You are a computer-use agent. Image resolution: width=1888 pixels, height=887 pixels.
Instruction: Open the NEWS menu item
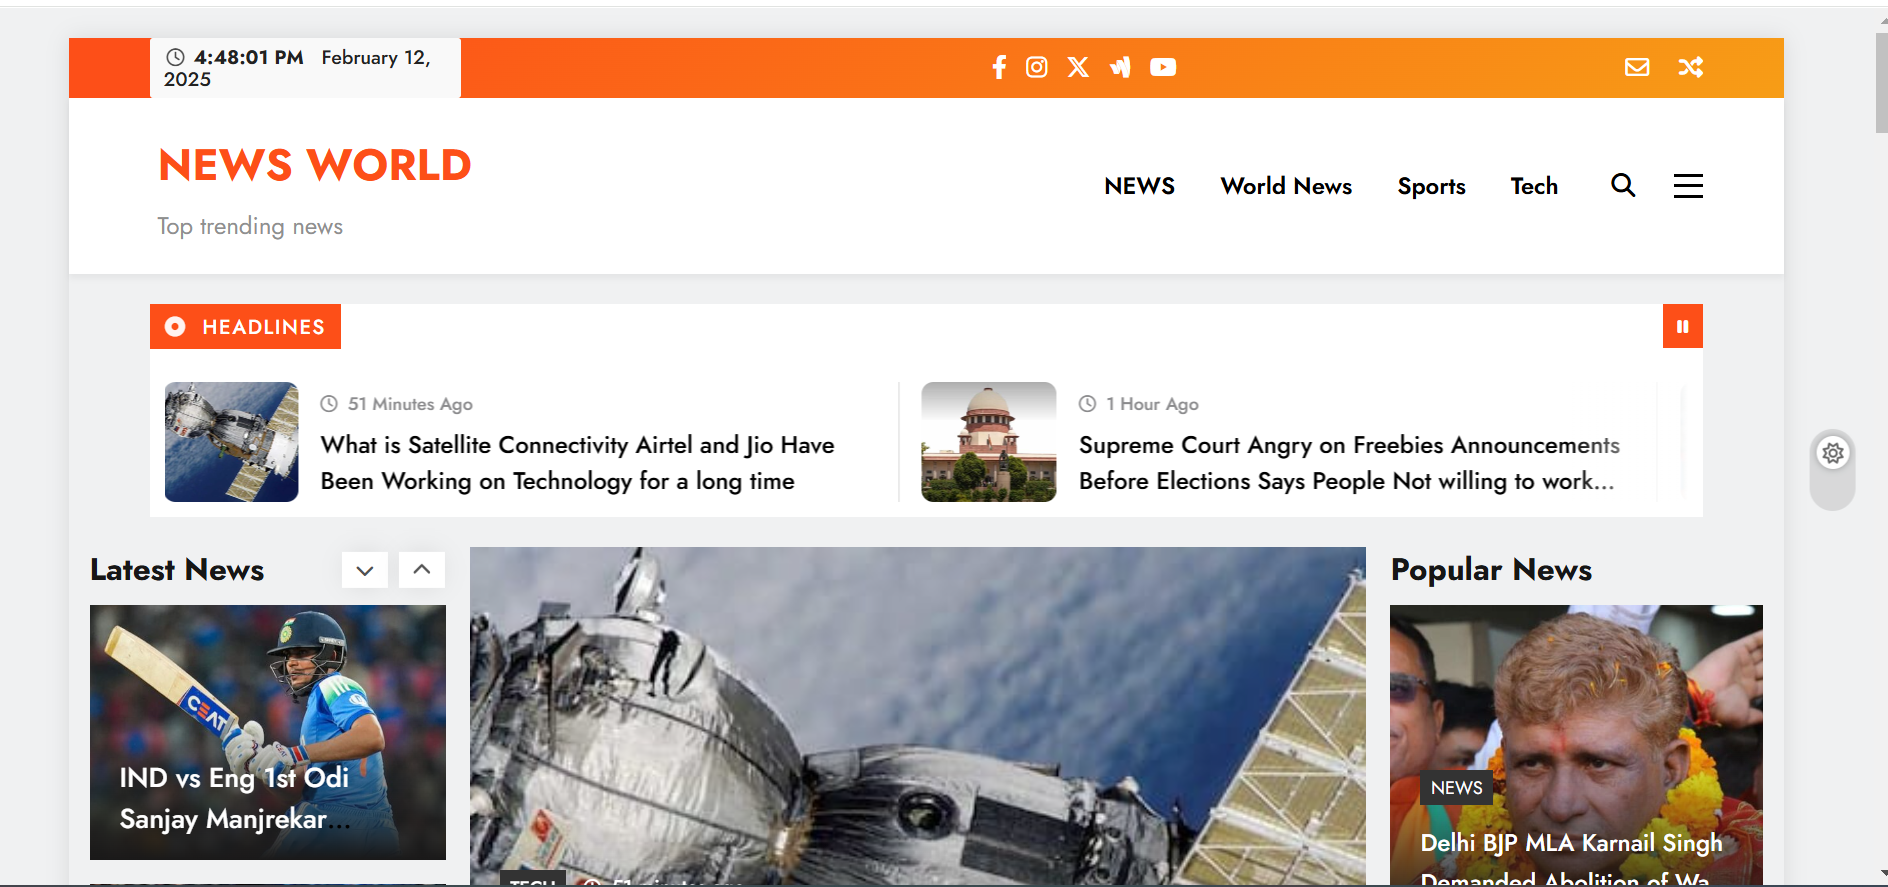point(1139,186)
